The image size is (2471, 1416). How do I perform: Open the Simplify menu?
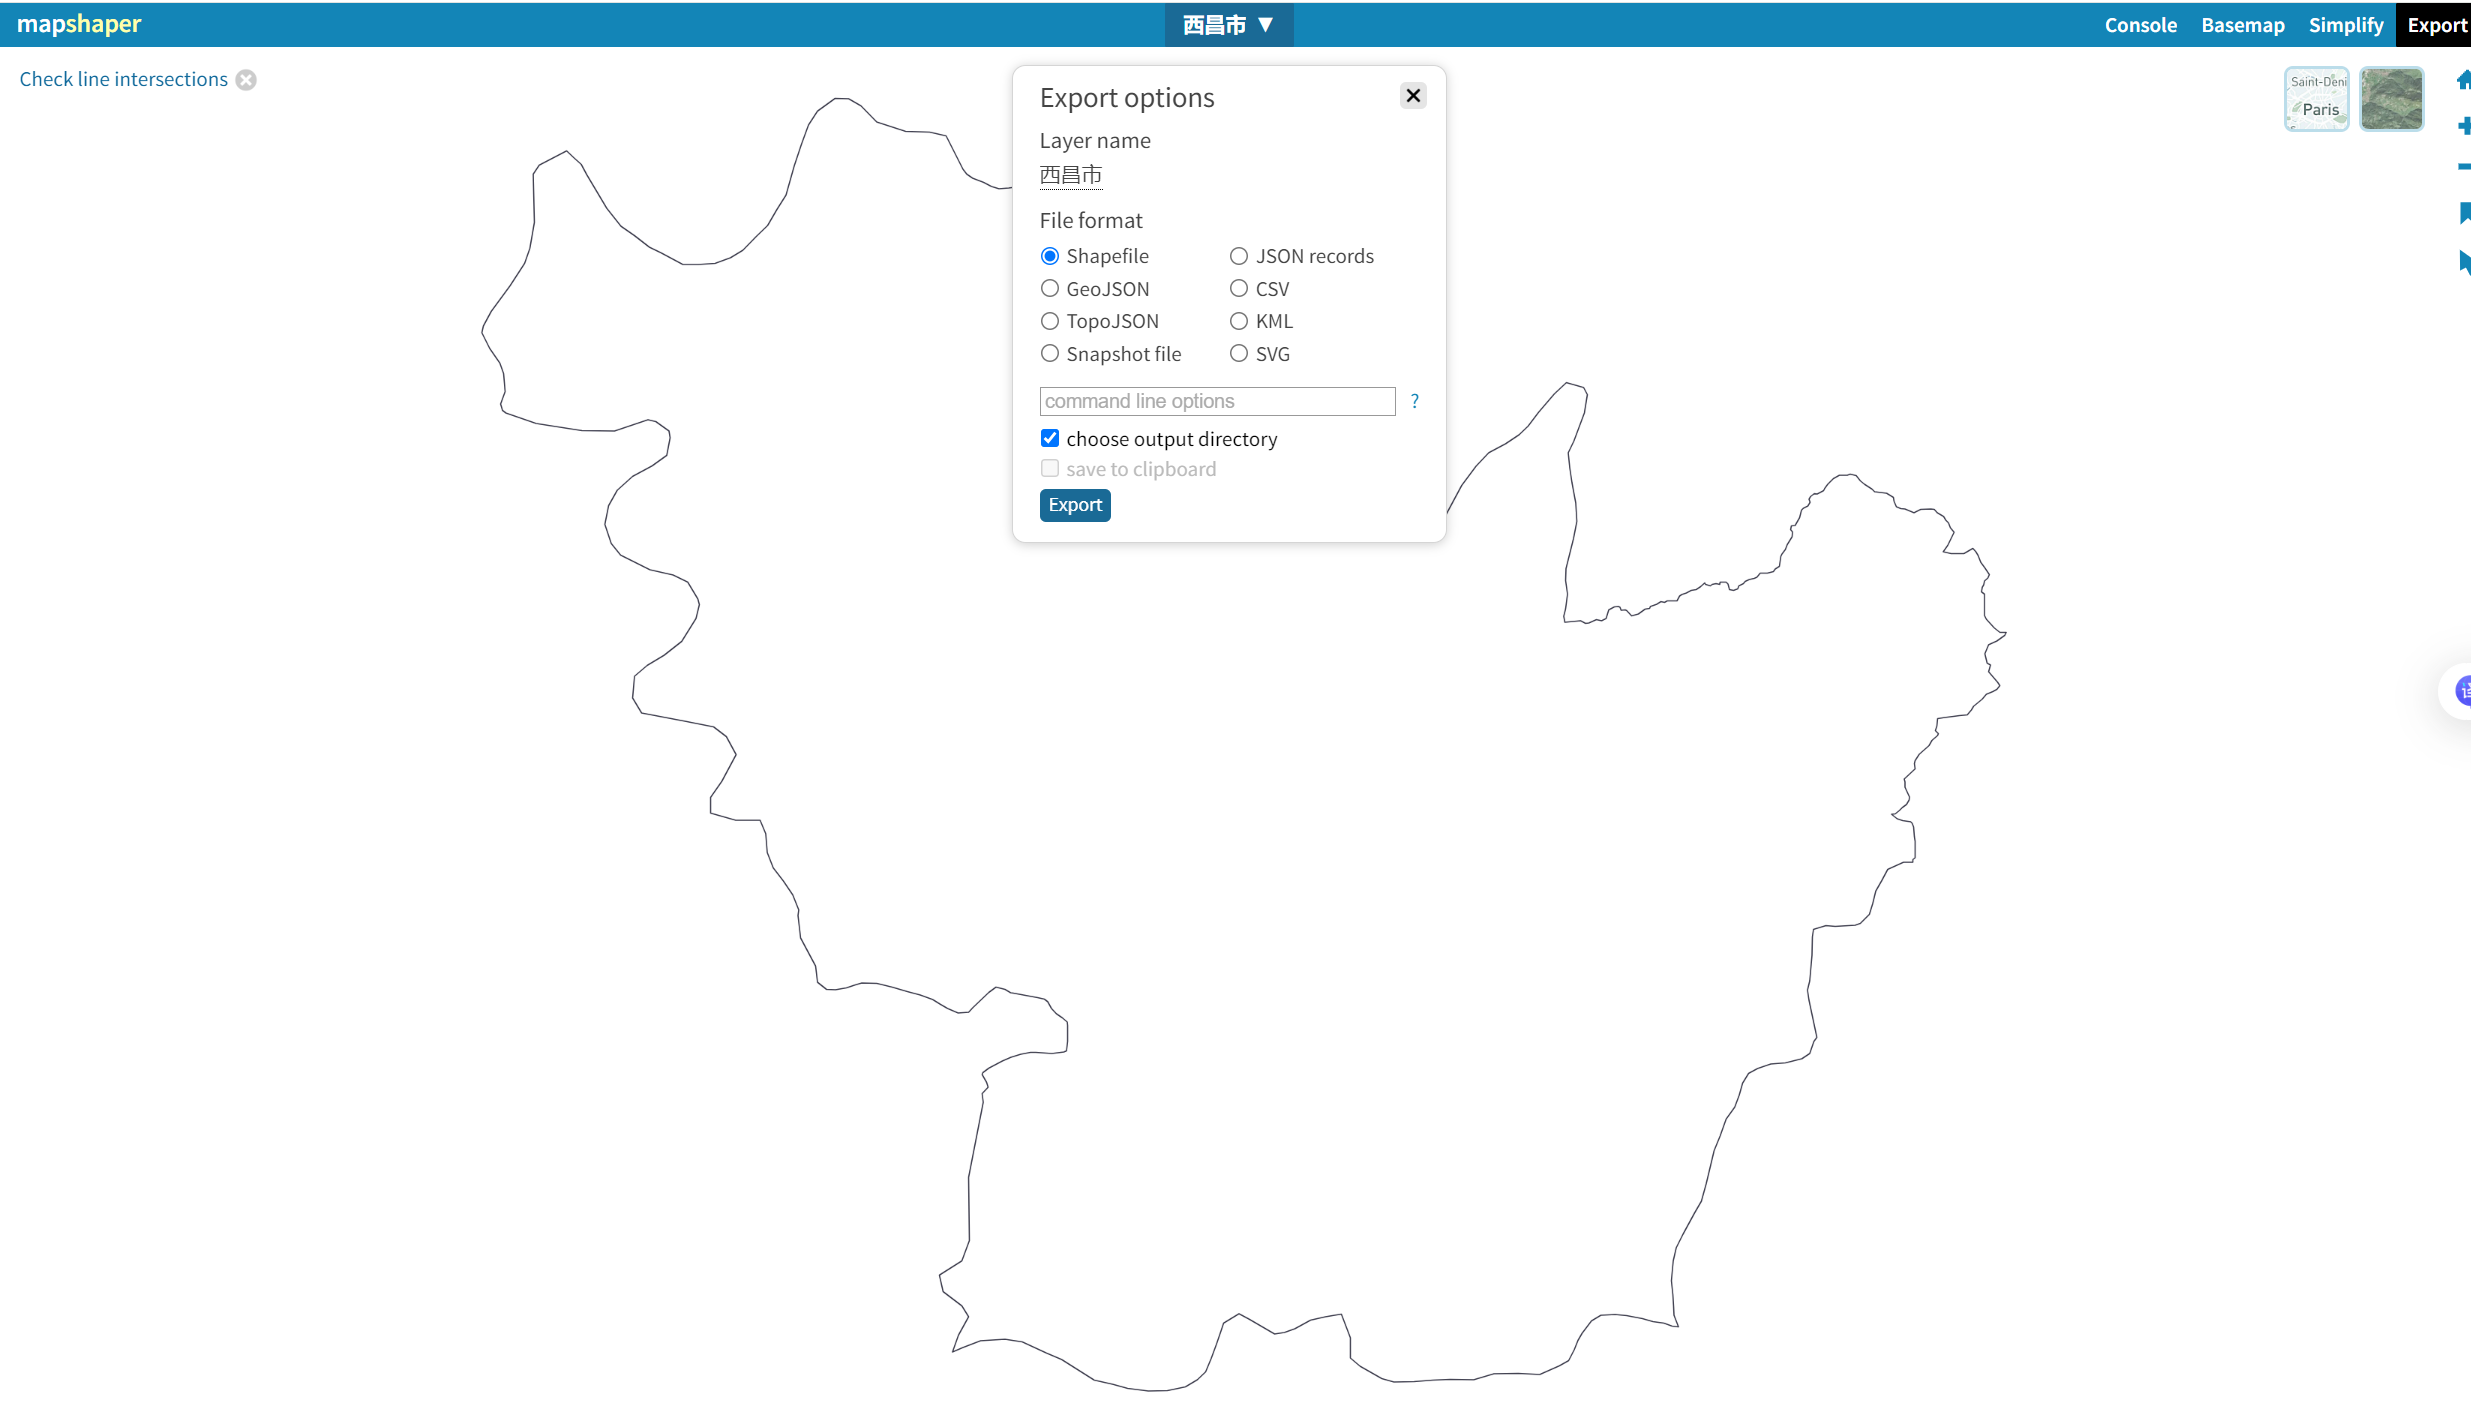coord(2345,25)
